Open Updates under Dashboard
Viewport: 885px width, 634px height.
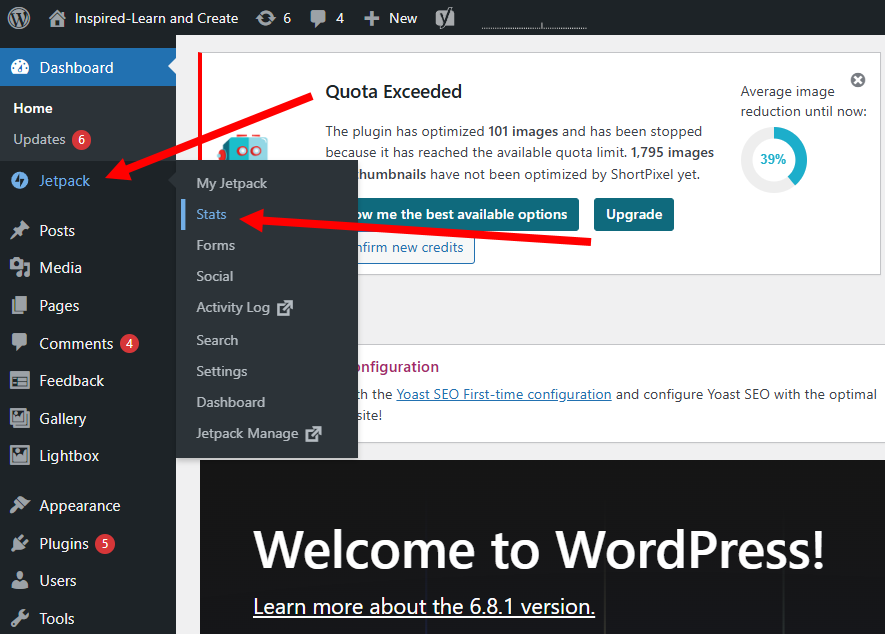(40, 139)
